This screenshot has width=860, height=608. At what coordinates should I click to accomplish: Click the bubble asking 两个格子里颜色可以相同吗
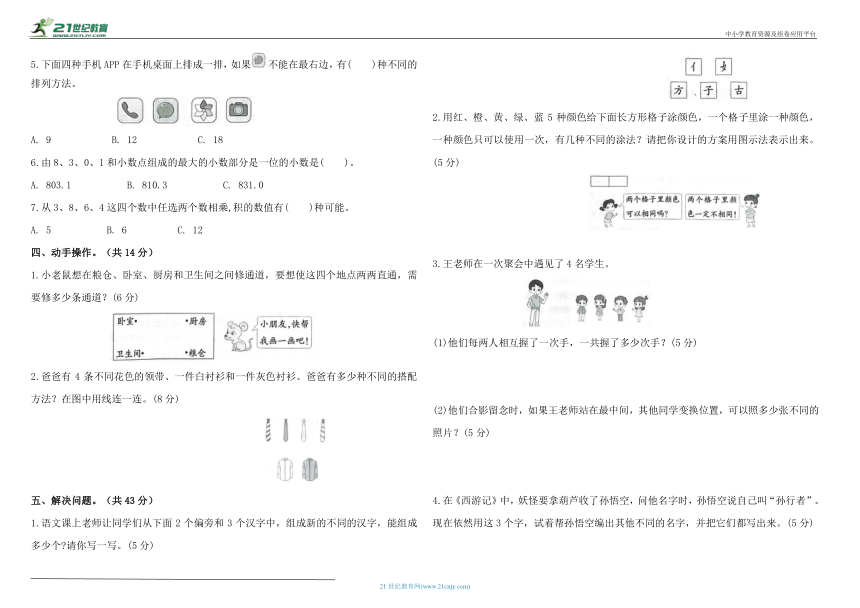pyautogui.click(x=652, y=206)
